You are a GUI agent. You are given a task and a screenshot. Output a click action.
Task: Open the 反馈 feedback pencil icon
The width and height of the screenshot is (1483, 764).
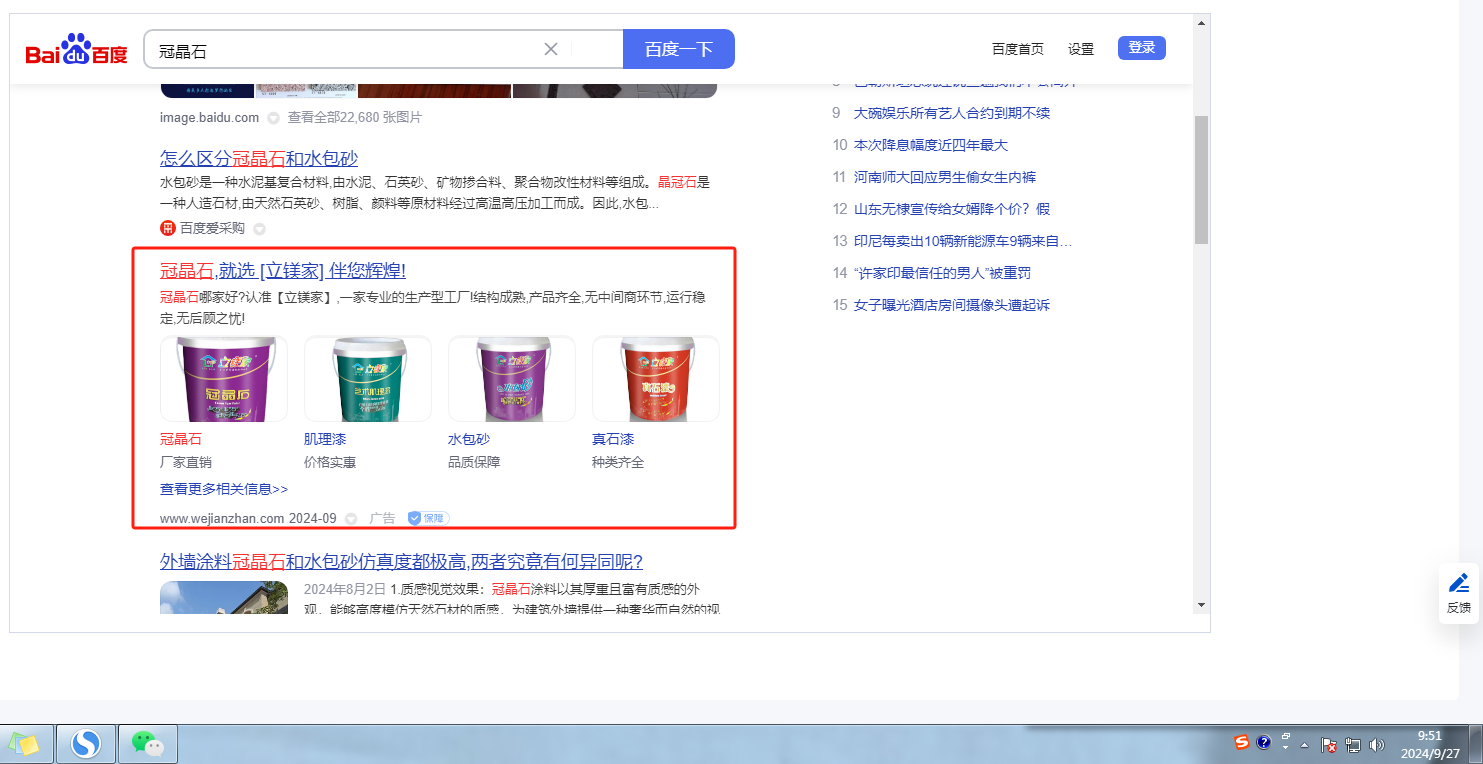point(1459,583)
